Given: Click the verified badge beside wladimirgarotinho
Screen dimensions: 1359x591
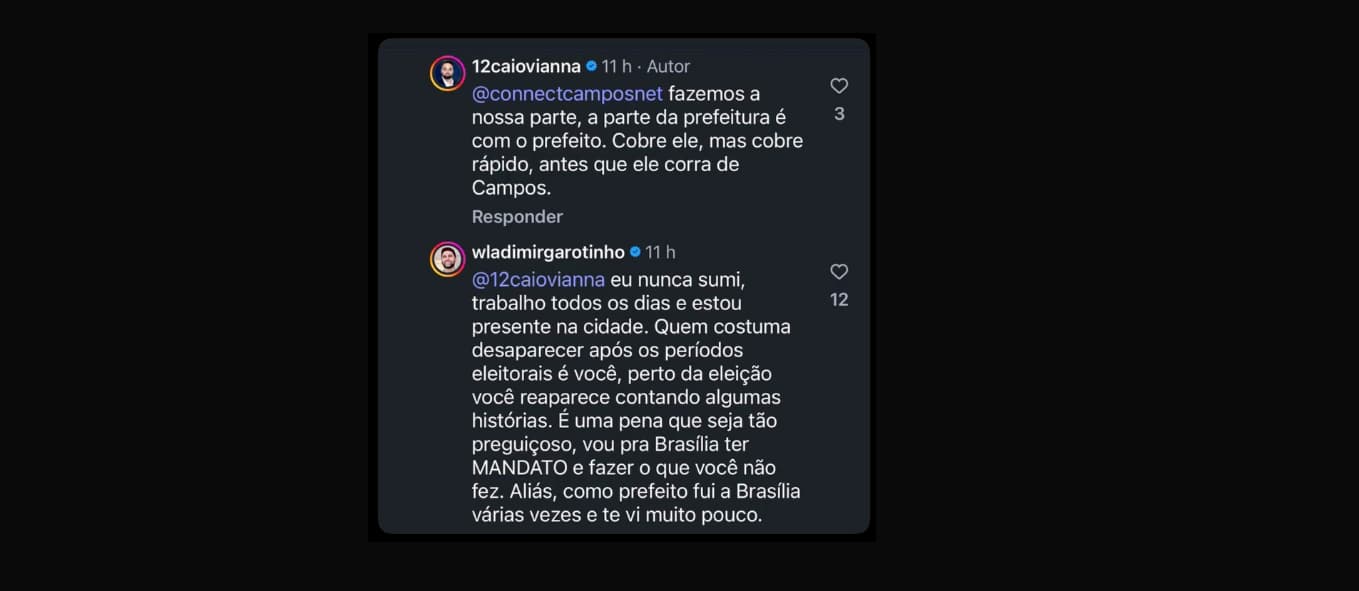Looking at the screenshot, I should pyautogui.click(x=634, y=252).
